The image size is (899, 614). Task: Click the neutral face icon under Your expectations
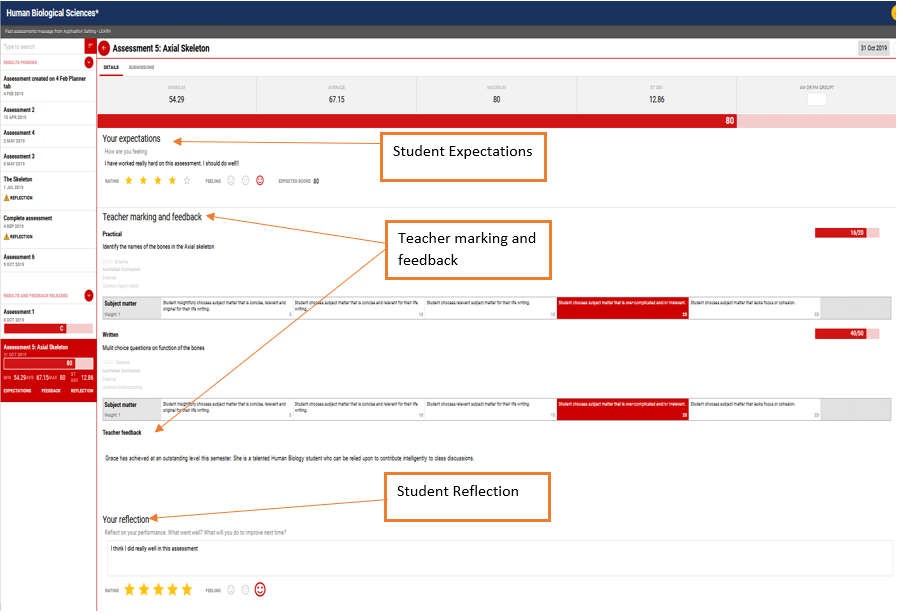click(245, 180)
